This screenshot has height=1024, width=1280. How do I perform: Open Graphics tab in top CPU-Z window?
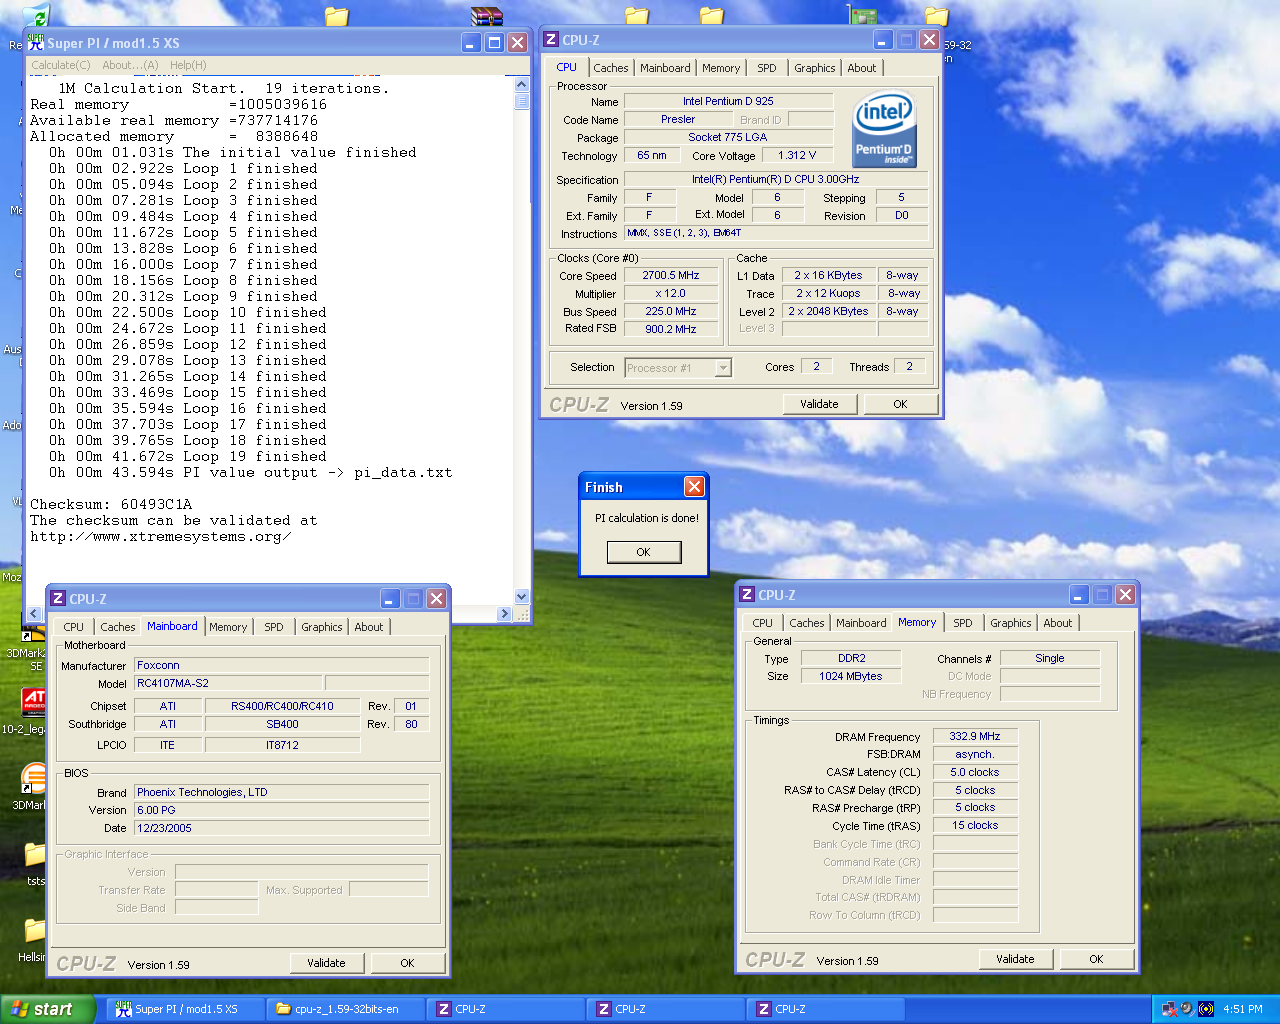(x=815, y=68)
